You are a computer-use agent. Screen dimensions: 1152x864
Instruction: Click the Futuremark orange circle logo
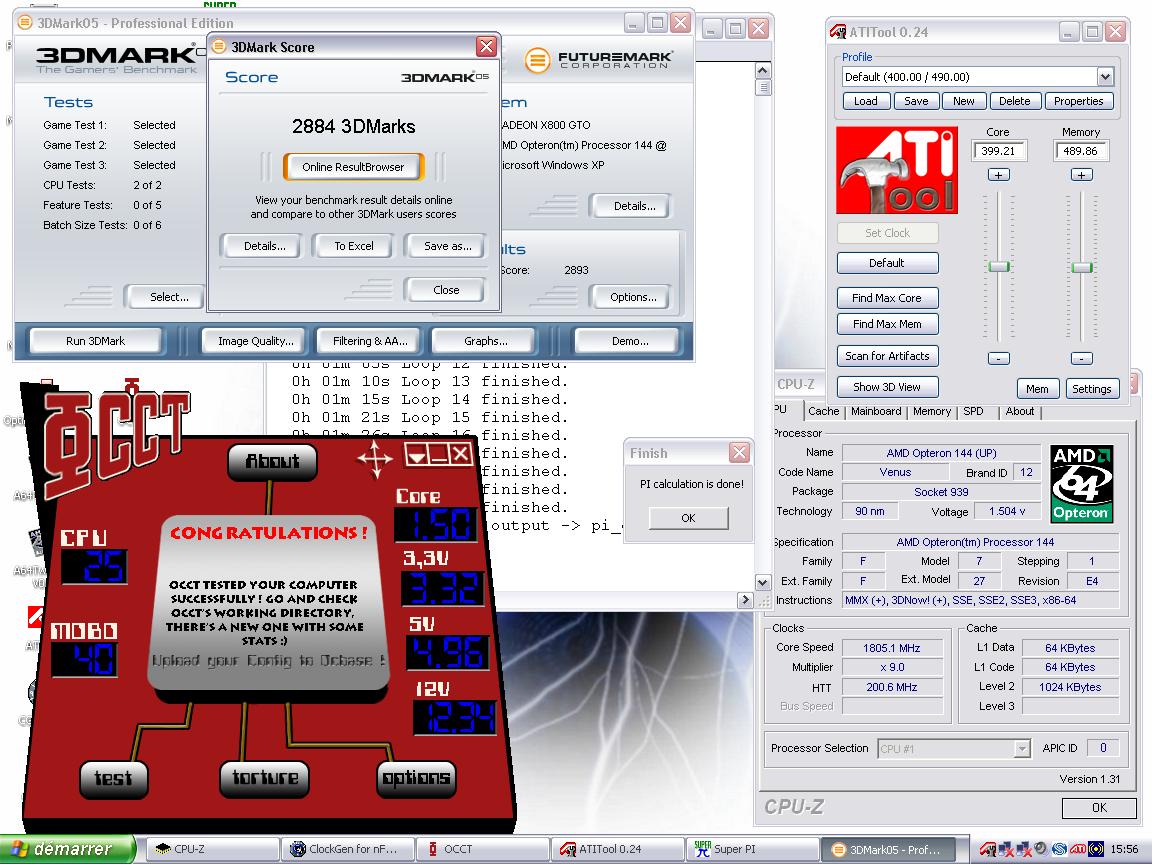click(537, 60)
